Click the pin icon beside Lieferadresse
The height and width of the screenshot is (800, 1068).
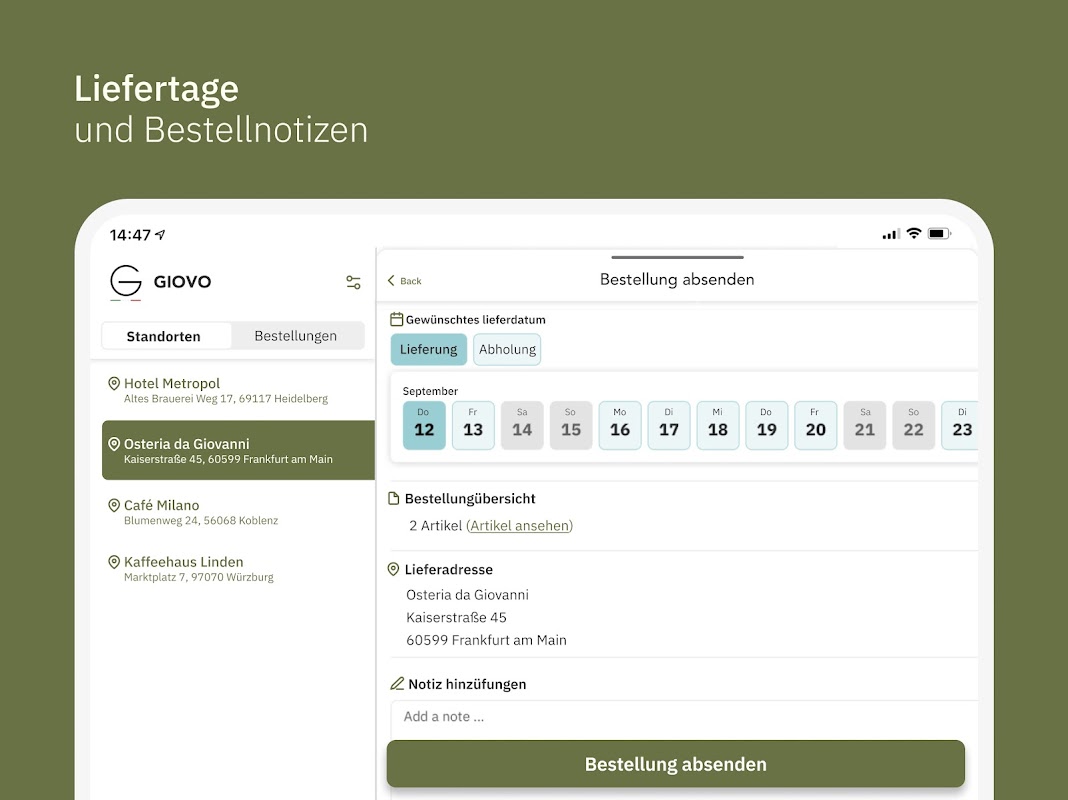[x=393, y=569]
